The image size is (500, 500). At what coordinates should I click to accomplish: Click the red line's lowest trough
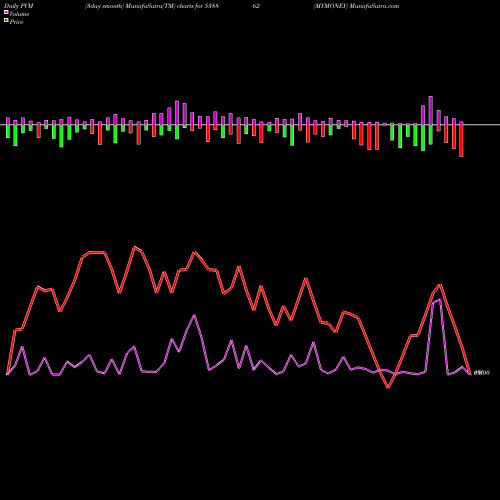388,387
